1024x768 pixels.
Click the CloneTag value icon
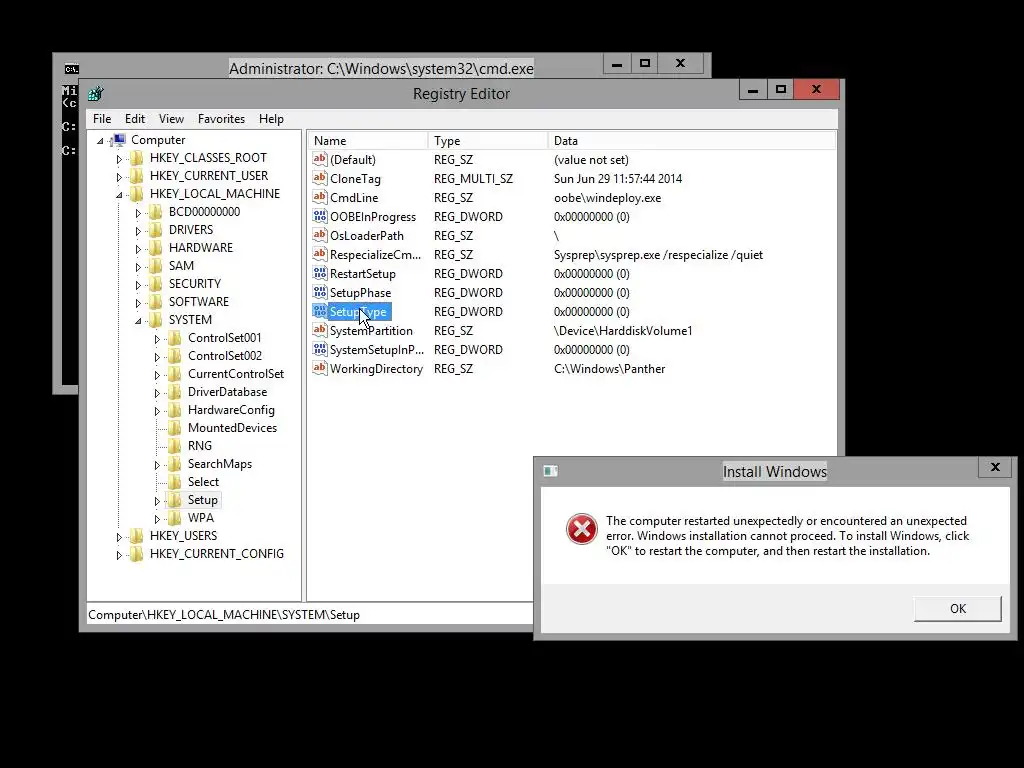[x=319, y=178]
